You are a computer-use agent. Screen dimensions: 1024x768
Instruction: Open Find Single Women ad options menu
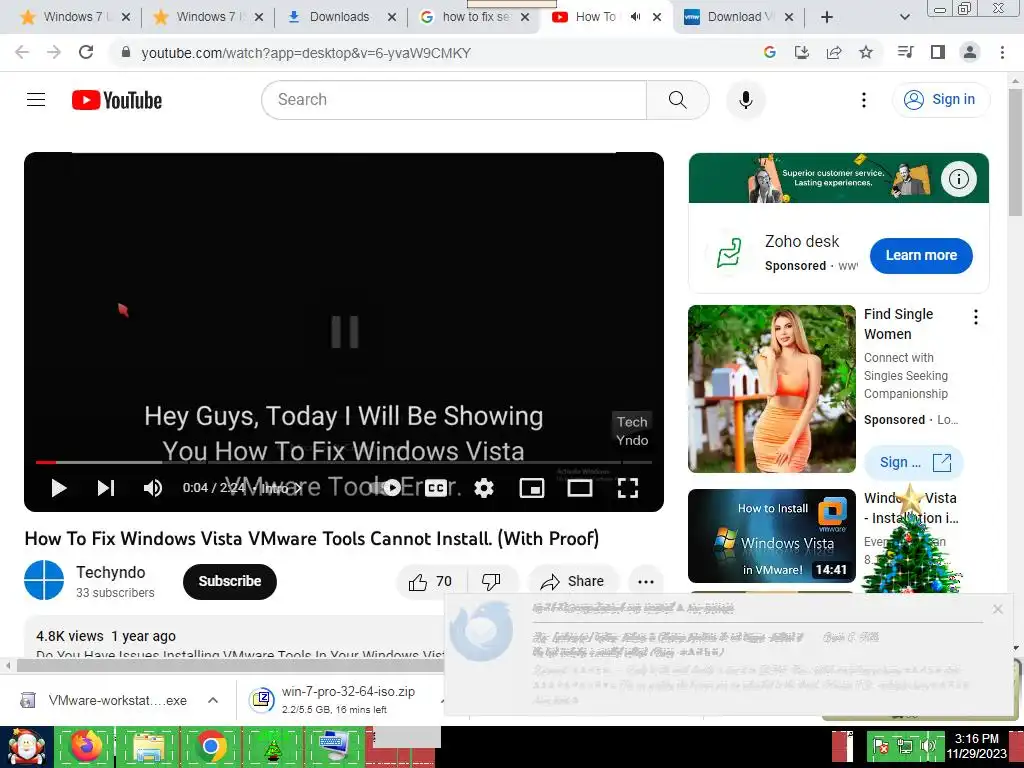(x=976, y=317)
